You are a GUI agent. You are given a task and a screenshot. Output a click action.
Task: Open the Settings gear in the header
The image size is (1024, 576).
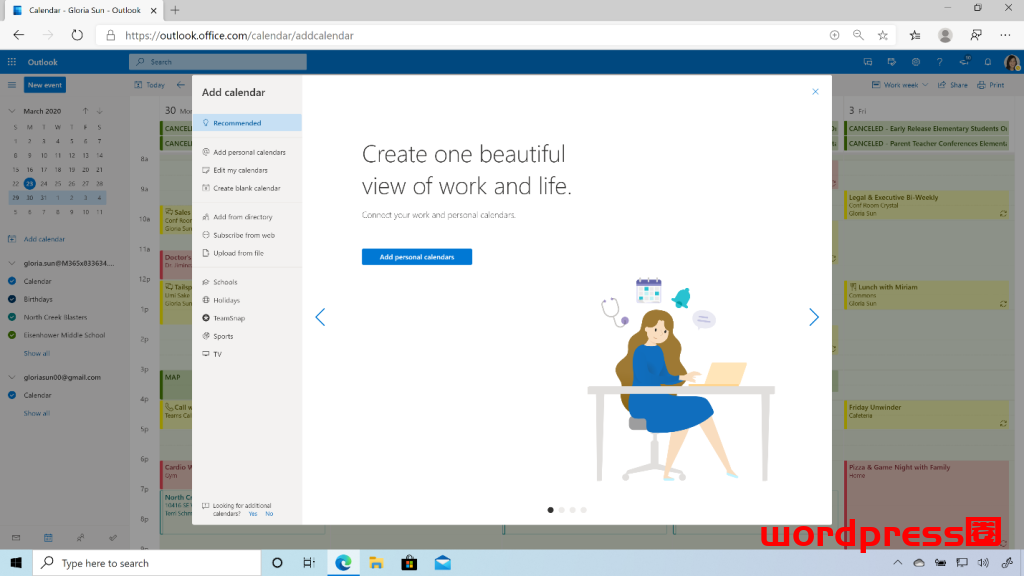(x=916, y=62)
